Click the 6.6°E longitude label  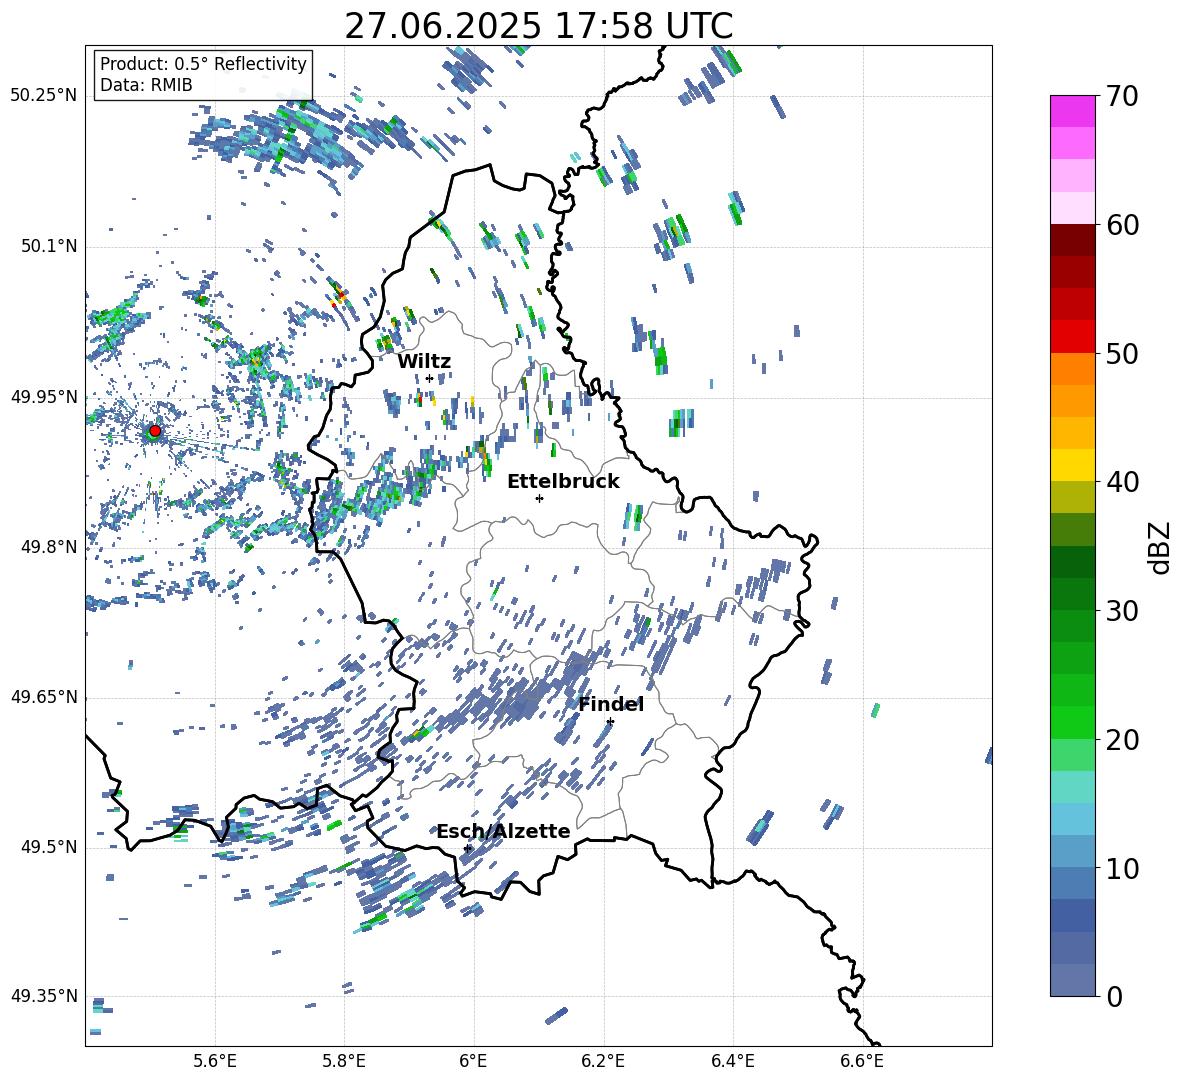pyautogui.click(x=862, y=1061)
